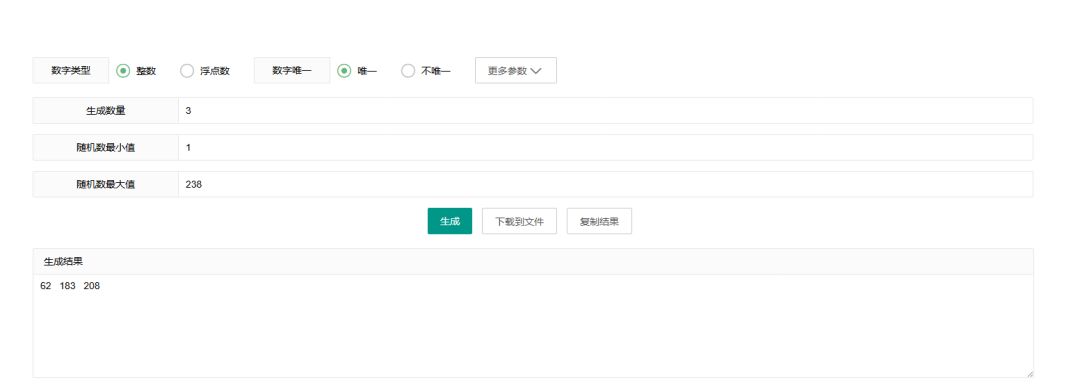Image resolution: width=1080 pixels, height=392 pixels.
Task: Click inside the 生成结果 text area
Action: (x=533, y=326)
